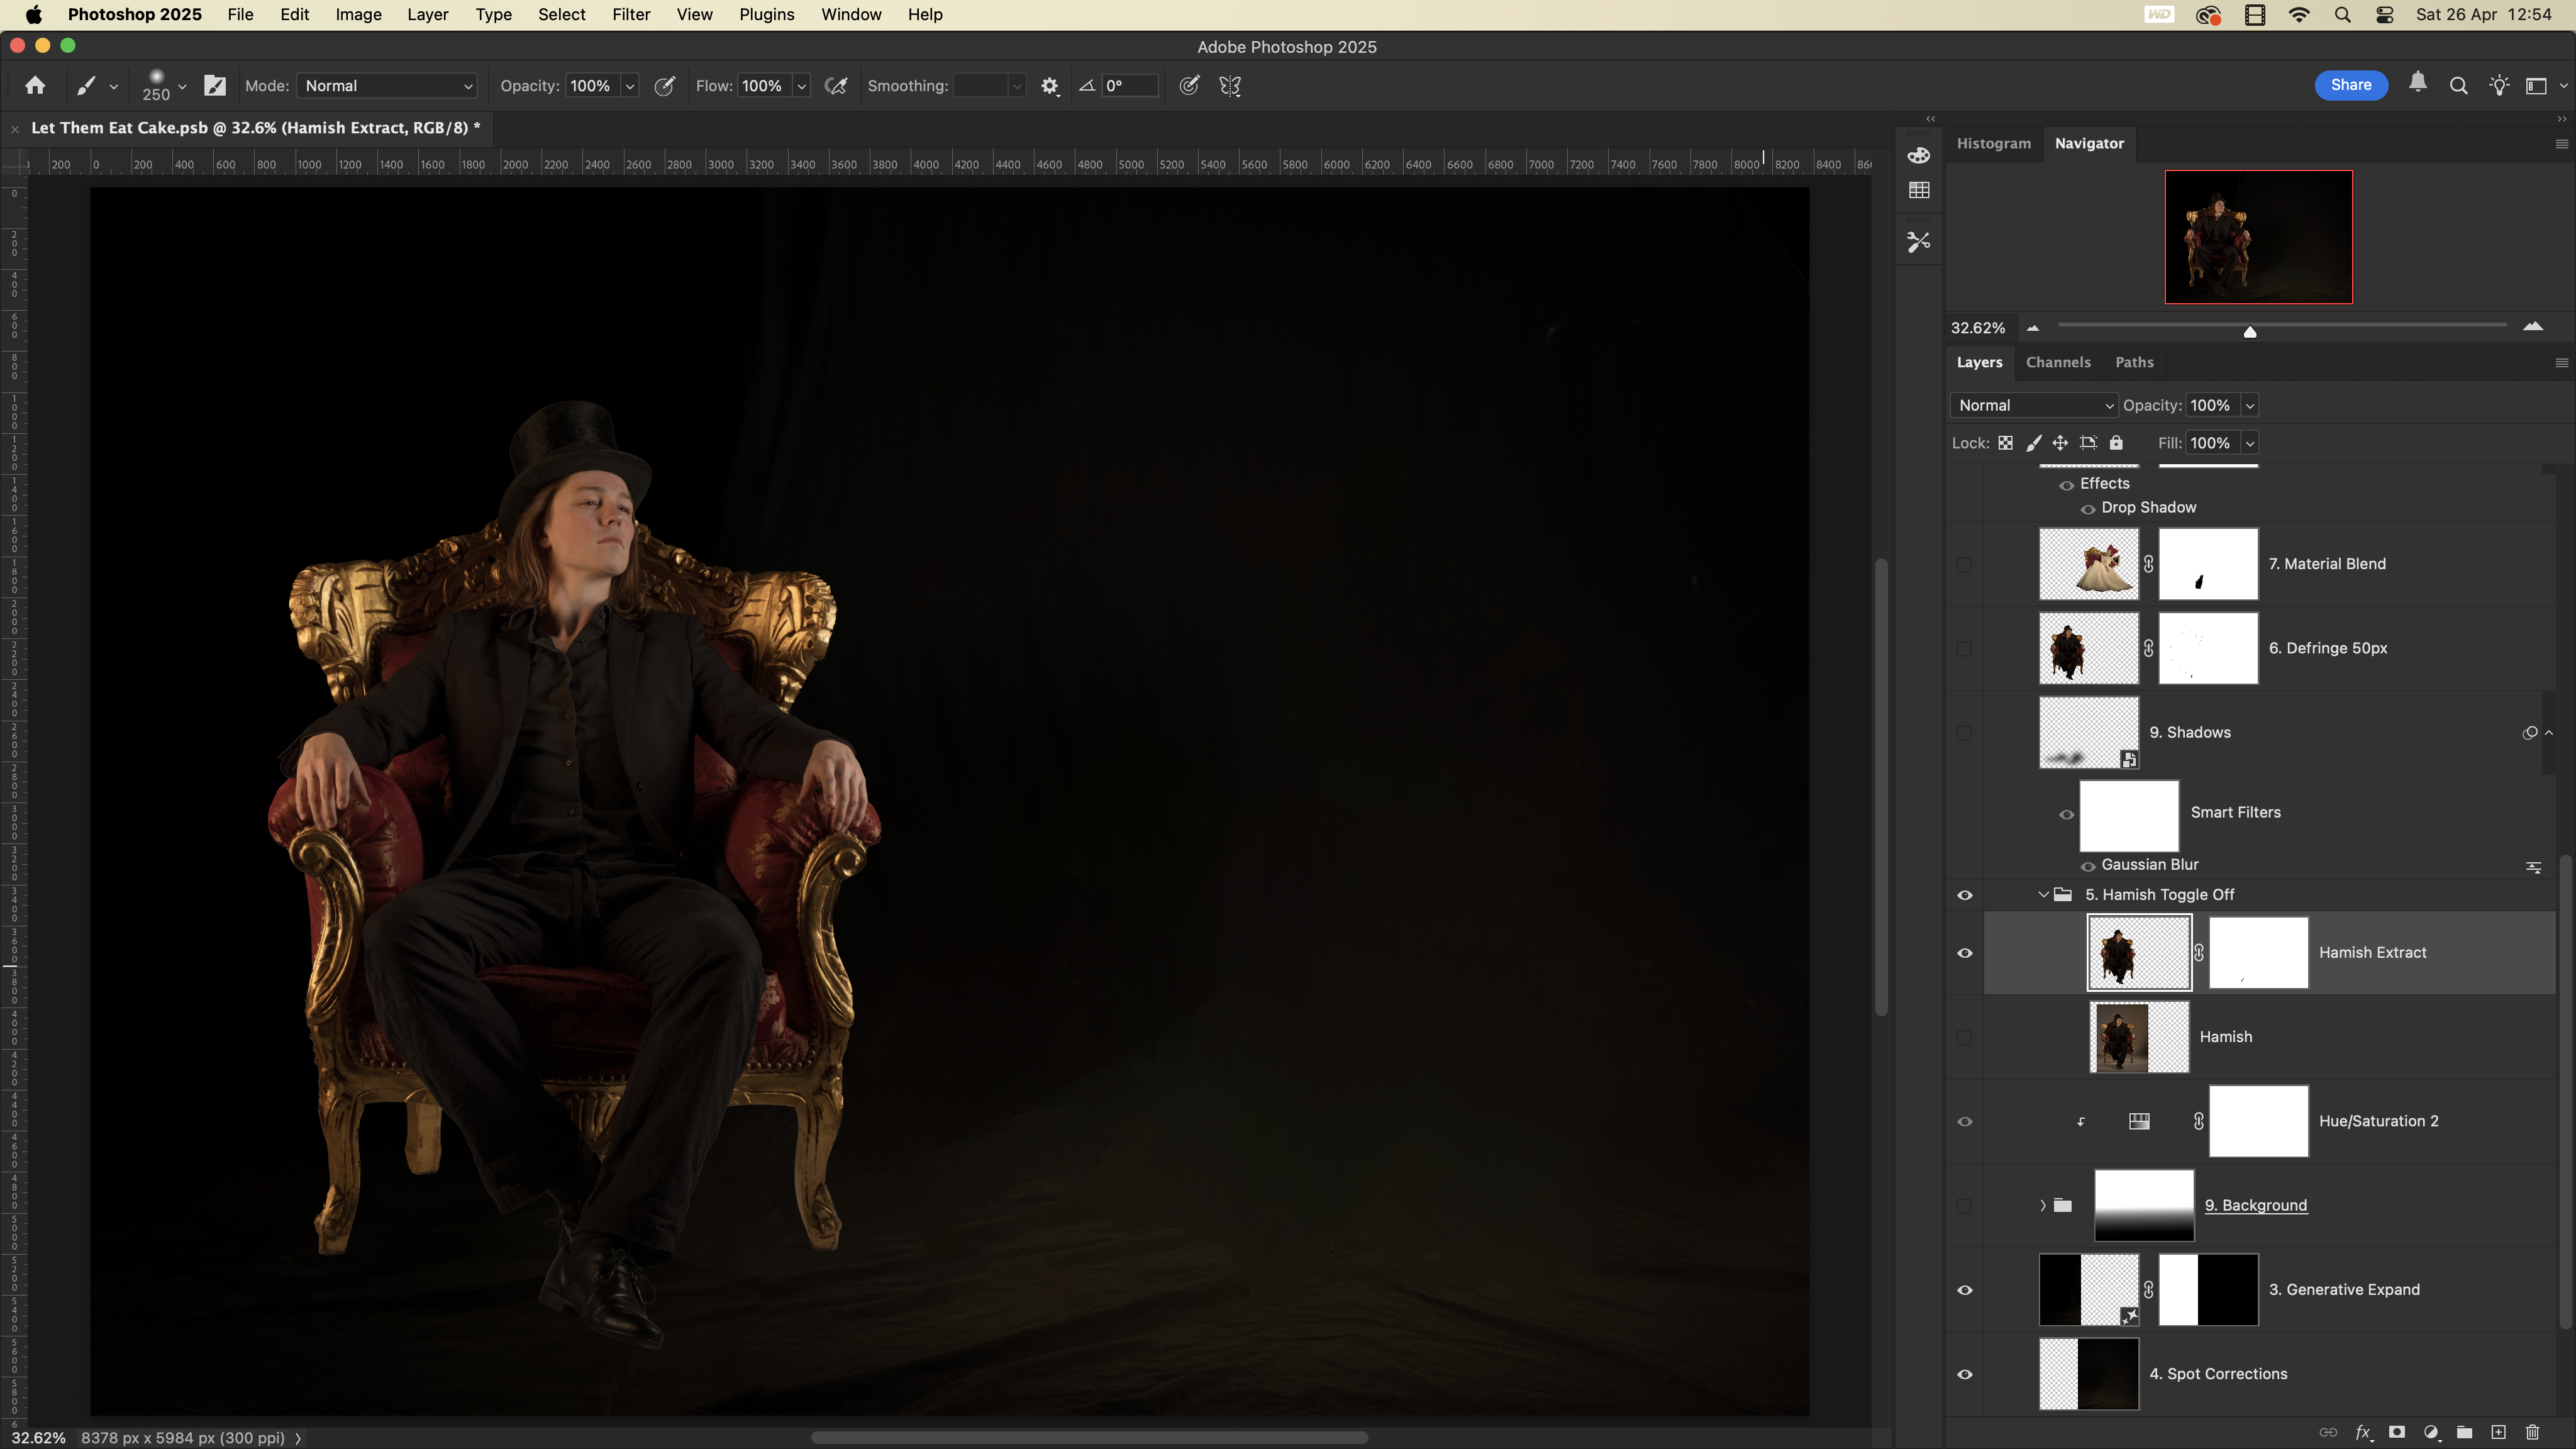Create new adjustment layer icon
Viewport: 2576px width, 1449px height.
point(2431,1432)
